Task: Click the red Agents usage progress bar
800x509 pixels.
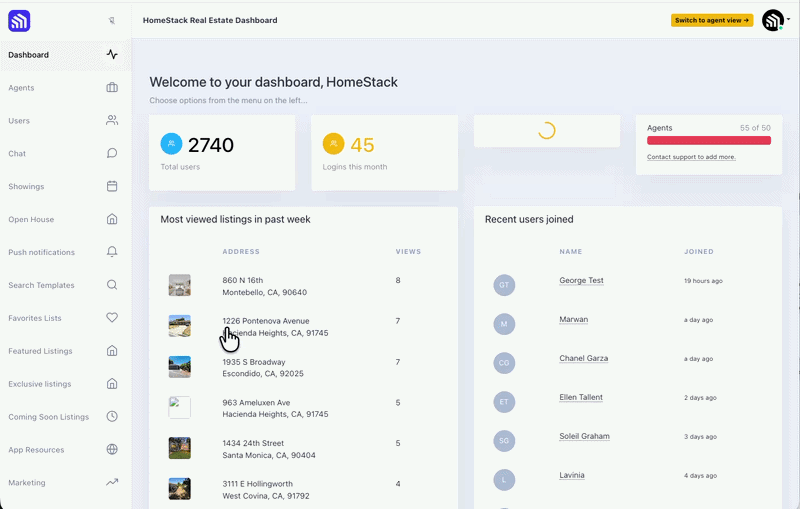Action: coord(709,140)
